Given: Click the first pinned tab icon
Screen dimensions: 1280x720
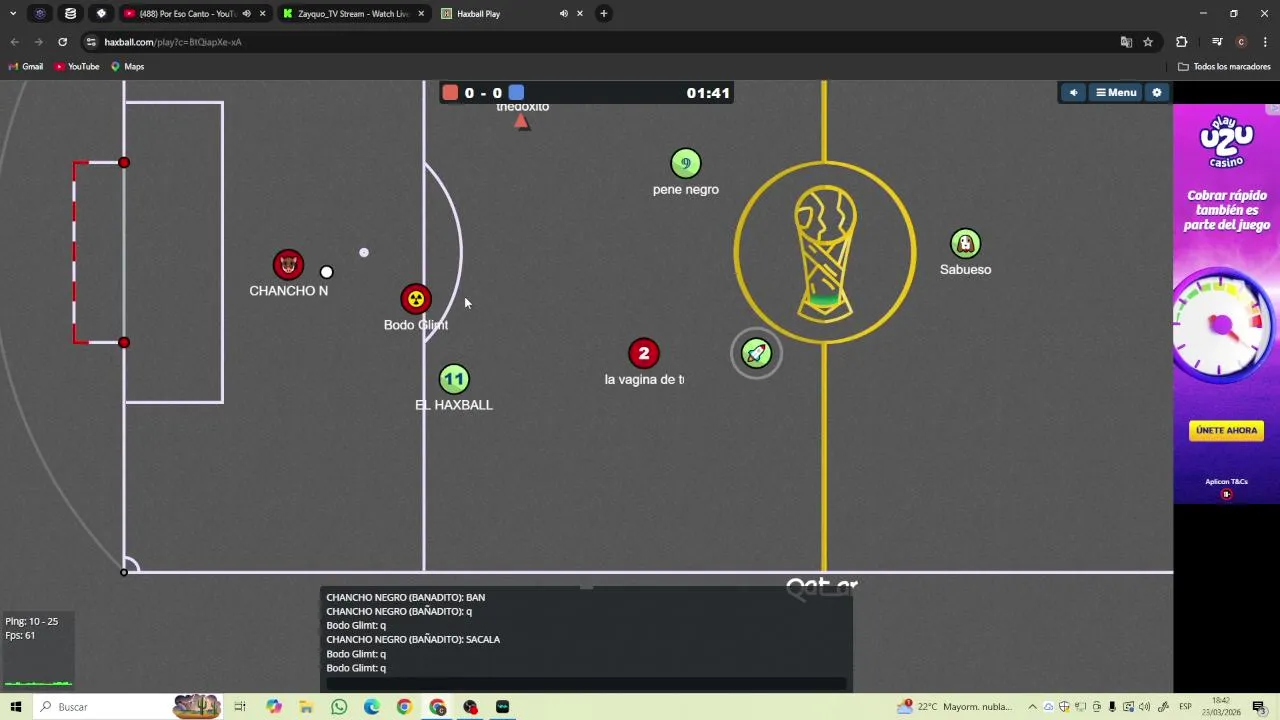Looking at the screenshot, I should point(40,14).
